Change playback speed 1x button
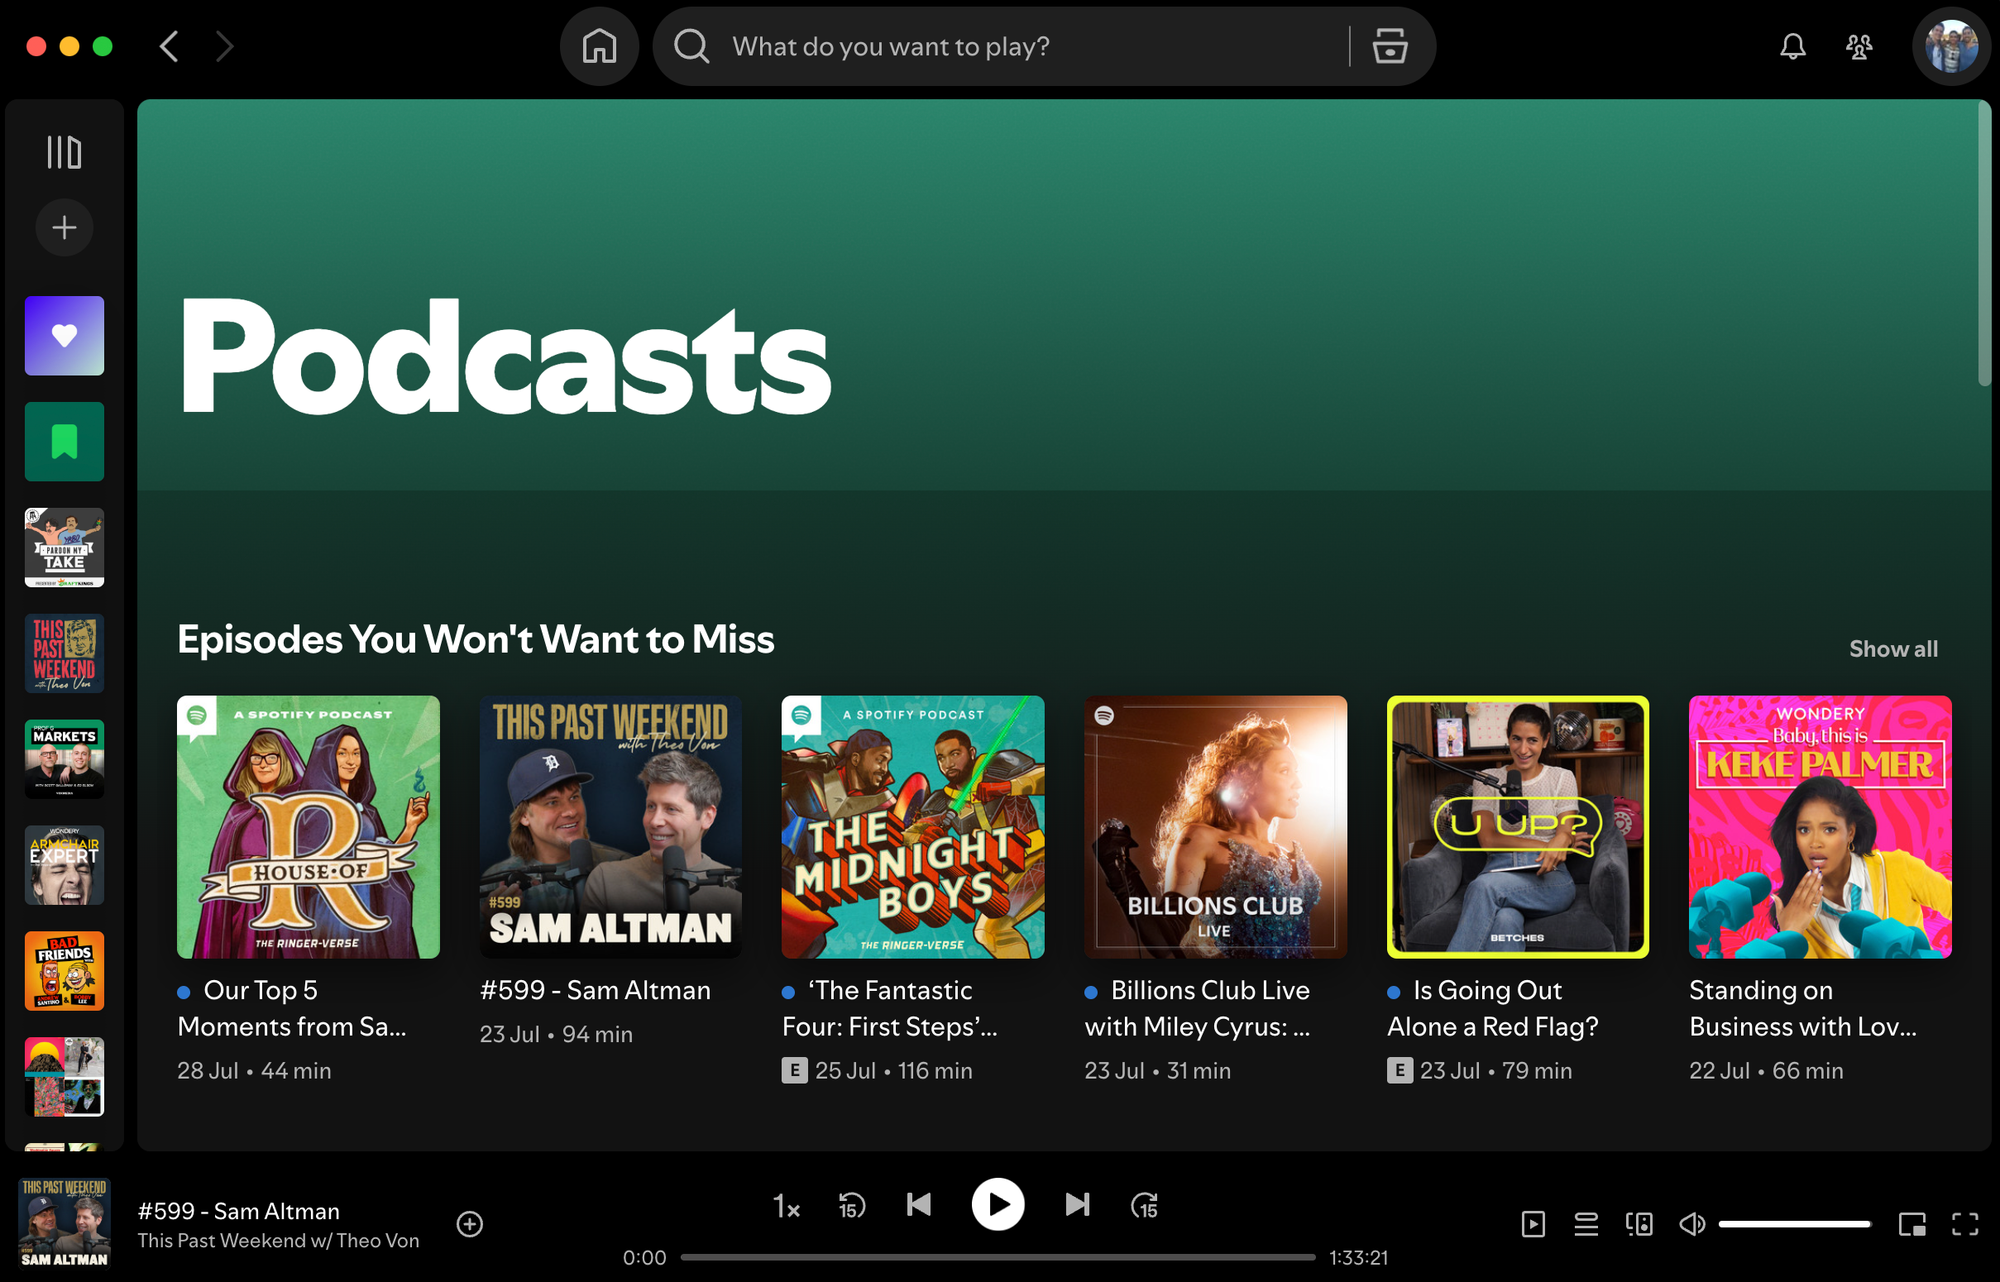 pos(787,1206)
